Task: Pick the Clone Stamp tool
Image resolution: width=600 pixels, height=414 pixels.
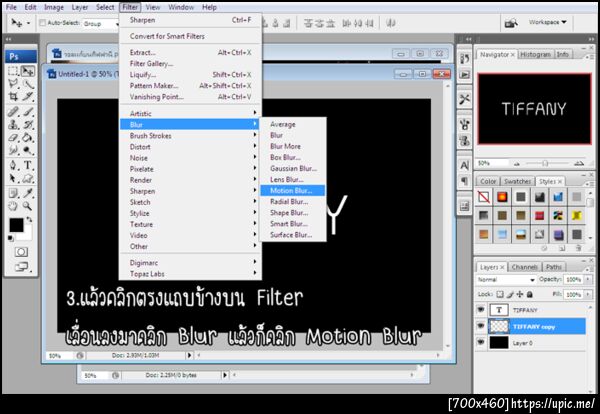Action: 13,125
